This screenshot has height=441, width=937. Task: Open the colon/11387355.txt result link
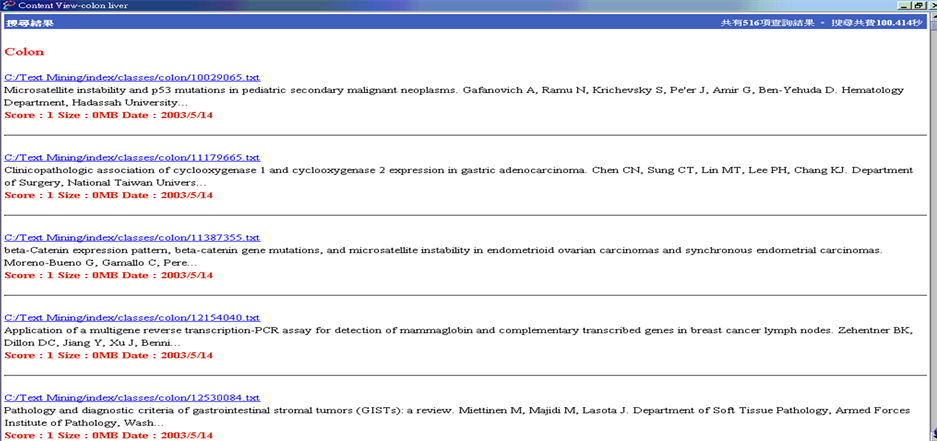pyautogui.click(x=132, y=237)
